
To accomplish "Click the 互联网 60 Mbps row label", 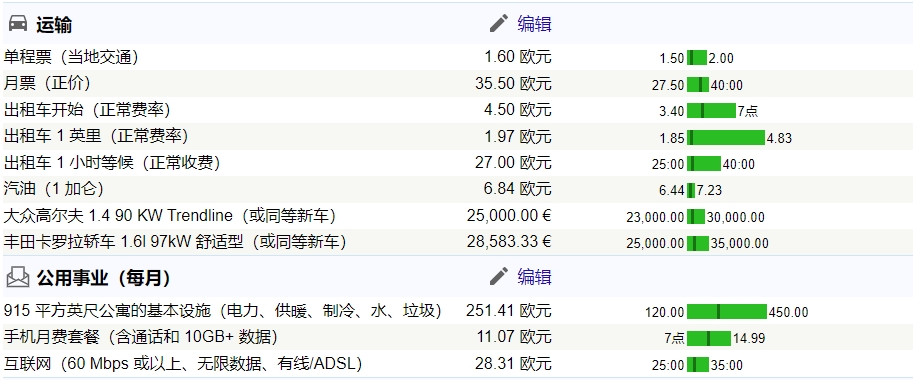I will point(183,364).
